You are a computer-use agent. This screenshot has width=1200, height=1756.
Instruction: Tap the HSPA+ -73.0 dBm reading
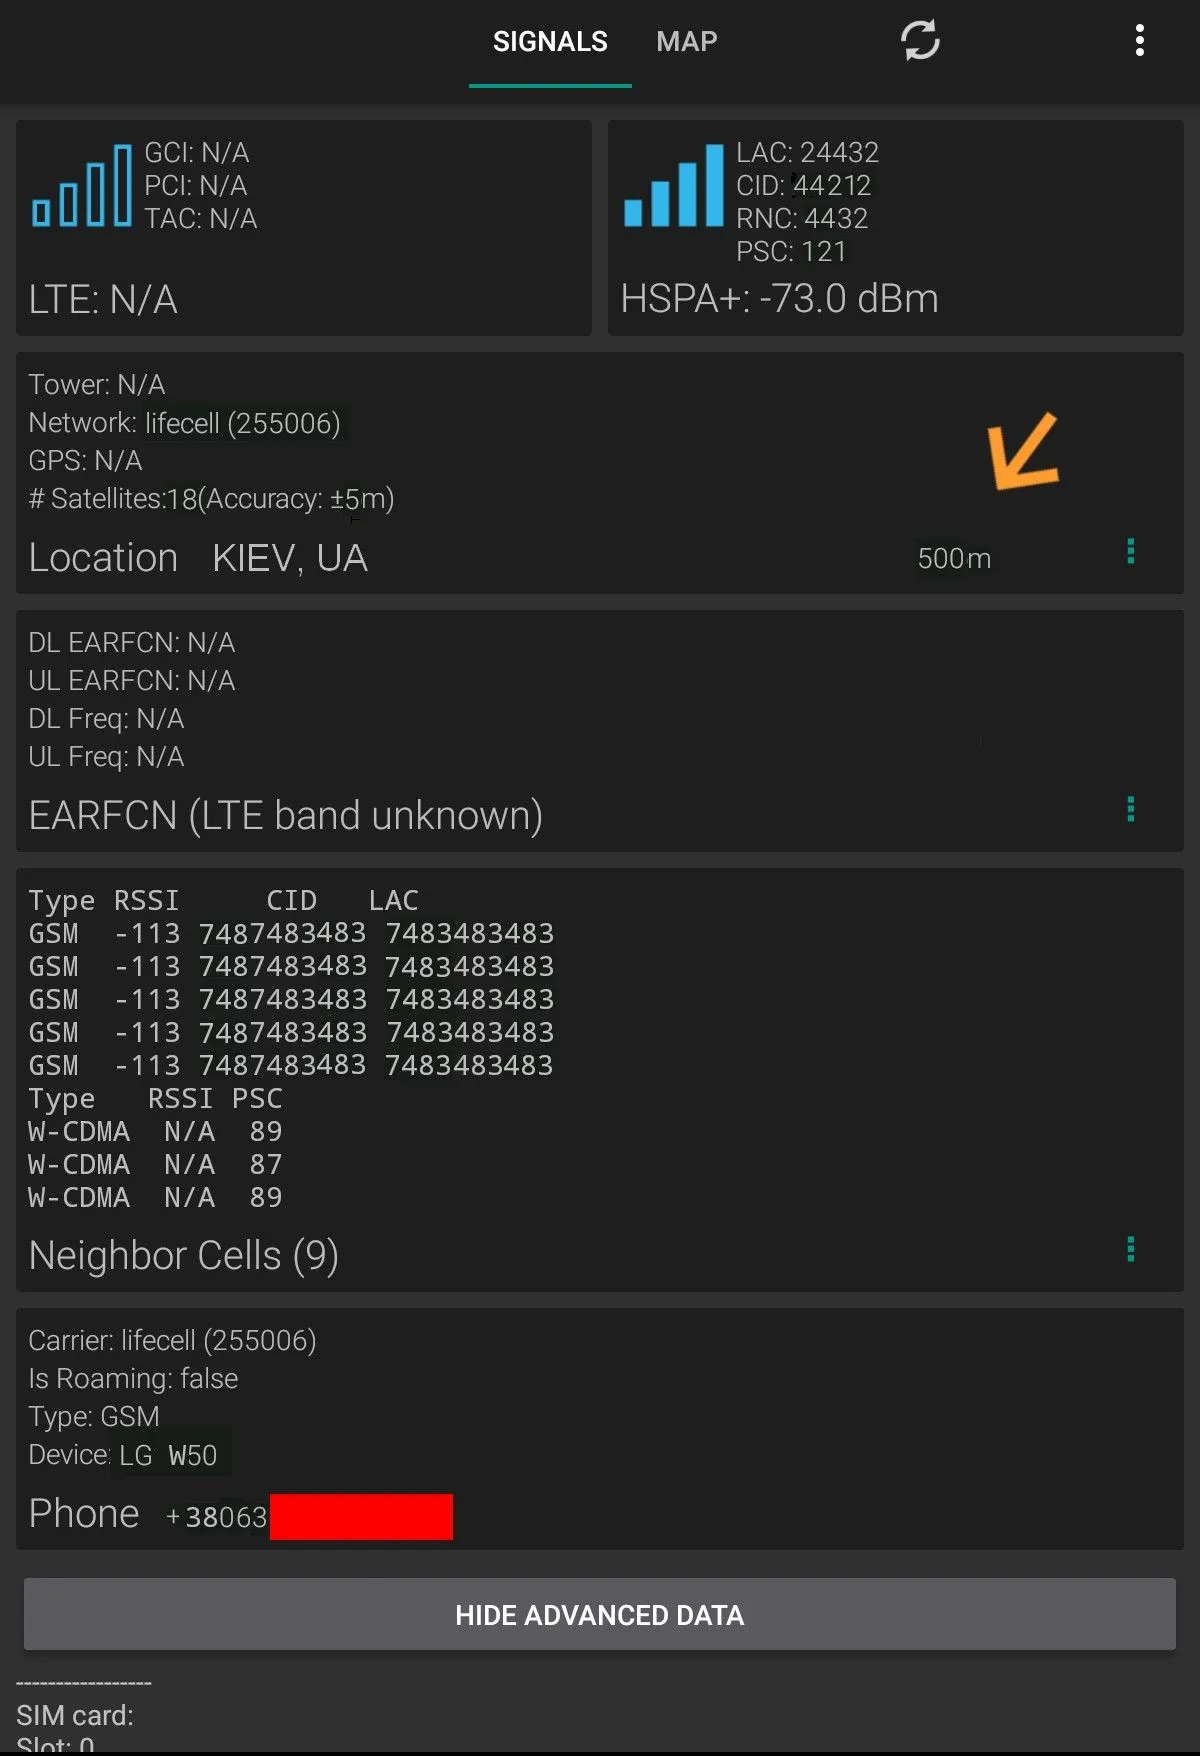click(x=779, y=299)
